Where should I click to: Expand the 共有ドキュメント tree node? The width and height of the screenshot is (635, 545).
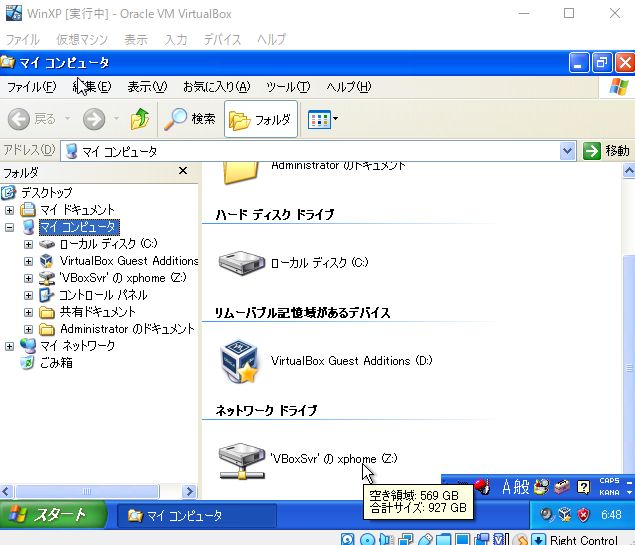(x=28, y=312)
